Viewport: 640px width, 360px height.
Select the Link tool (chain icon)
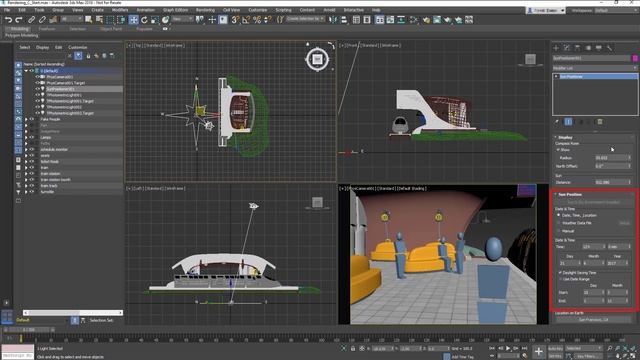click(31, 20)
